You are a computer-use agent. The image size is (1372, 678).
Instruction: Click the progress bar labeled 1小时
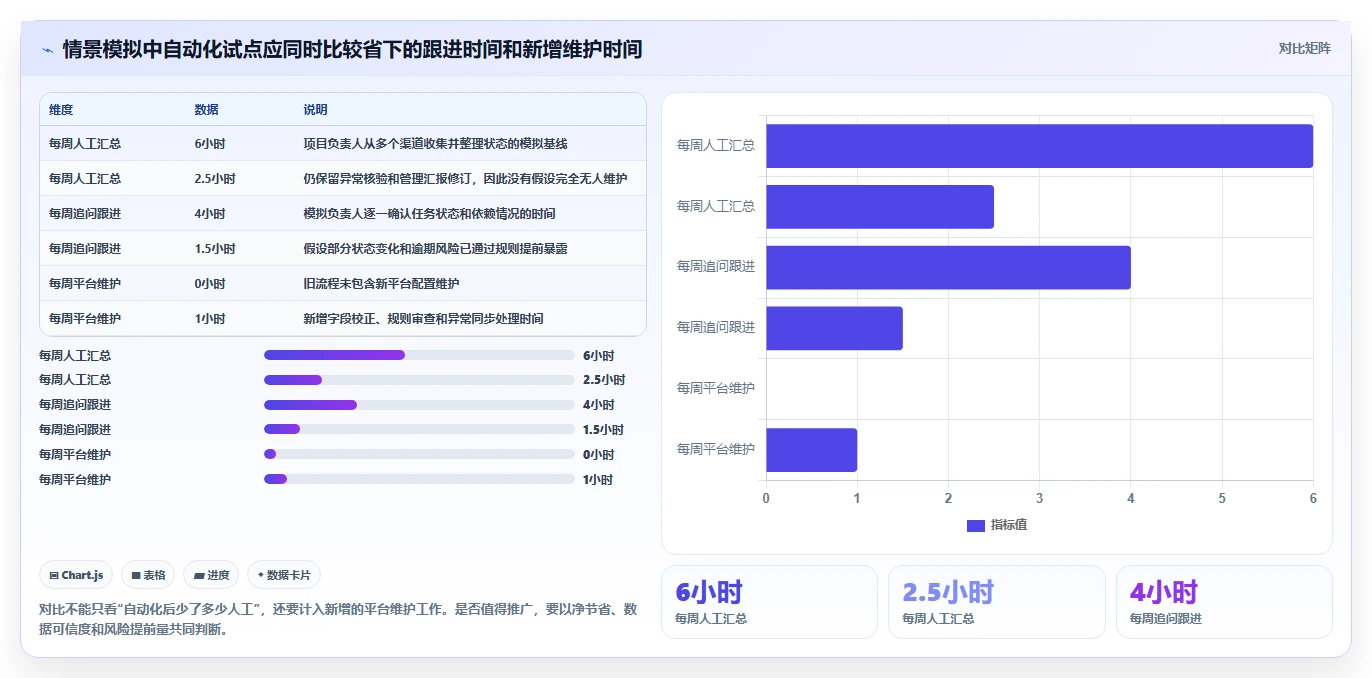point(419,479)
